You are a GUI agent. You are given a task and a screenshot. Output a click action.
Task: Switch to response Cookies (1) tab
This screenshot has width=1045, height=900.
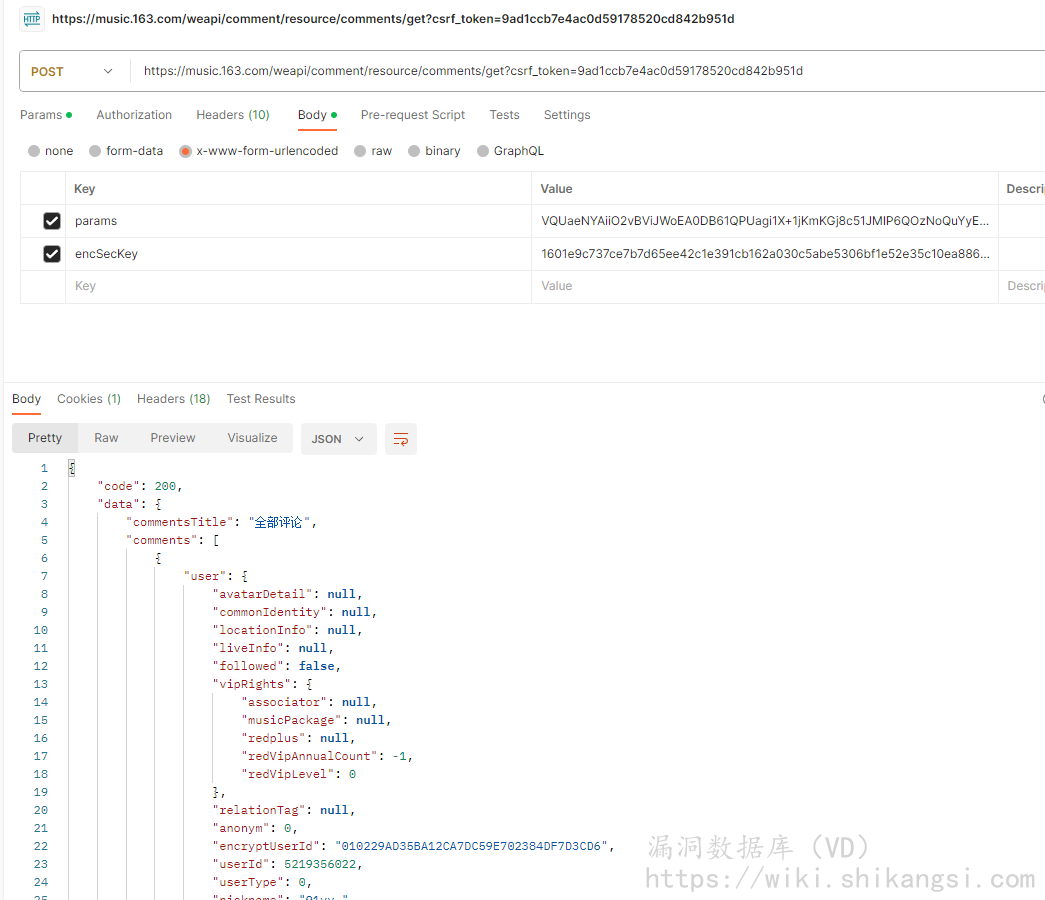[89, 399]
